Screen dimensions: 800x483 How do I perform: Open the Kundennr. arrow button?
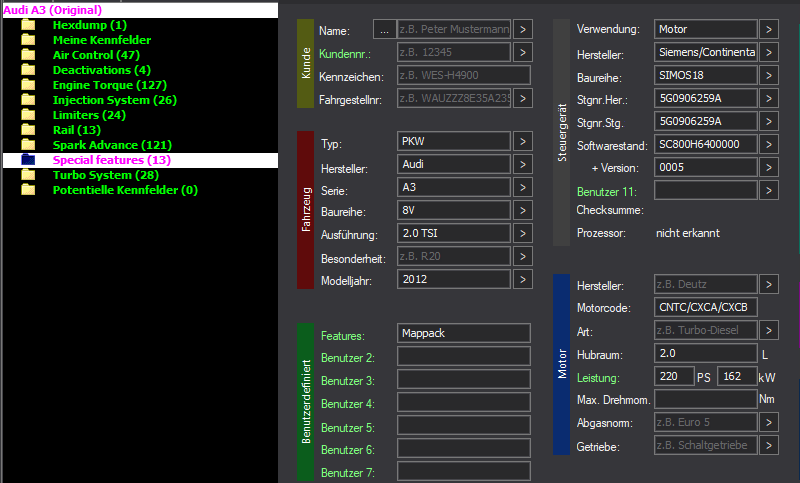pos(523,52)
